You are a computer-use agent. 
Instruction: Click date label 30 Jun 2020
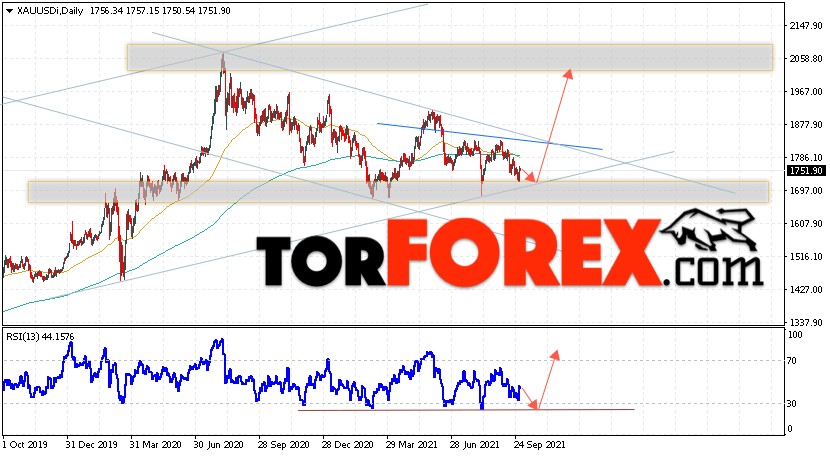pos(219,445)
